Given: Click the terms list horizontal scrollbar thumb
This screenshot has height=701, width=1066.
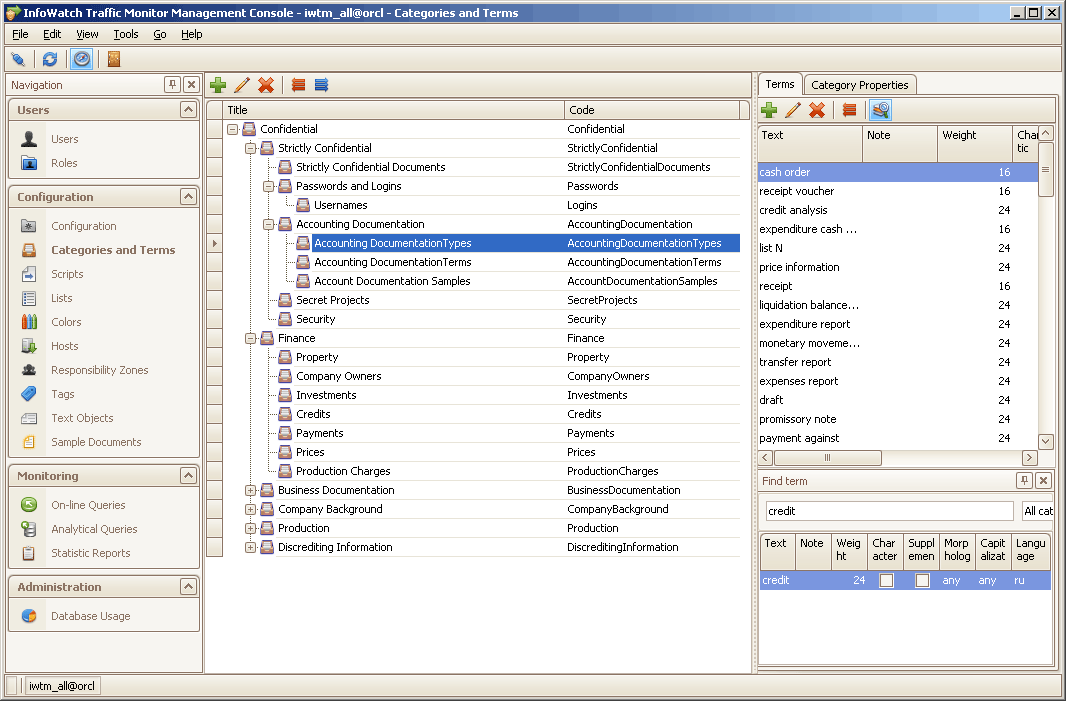Looking at the screenshot, I should point(827,458).
